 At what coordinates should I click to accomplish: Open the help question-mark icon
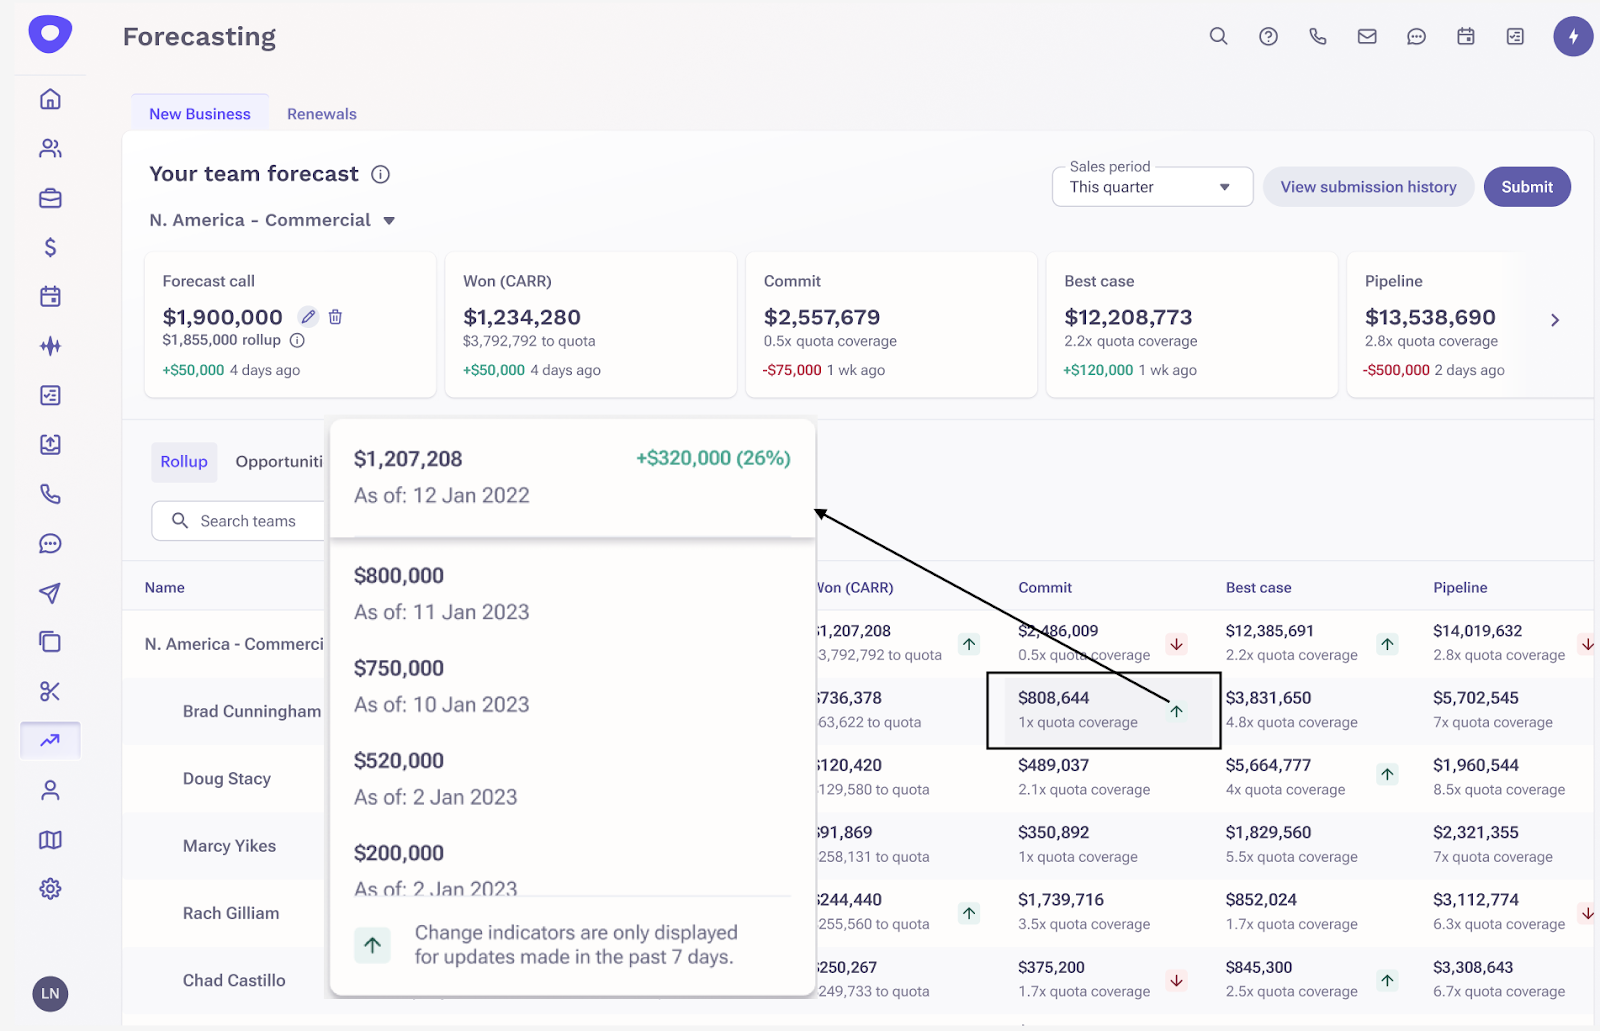click(1268, 36)
